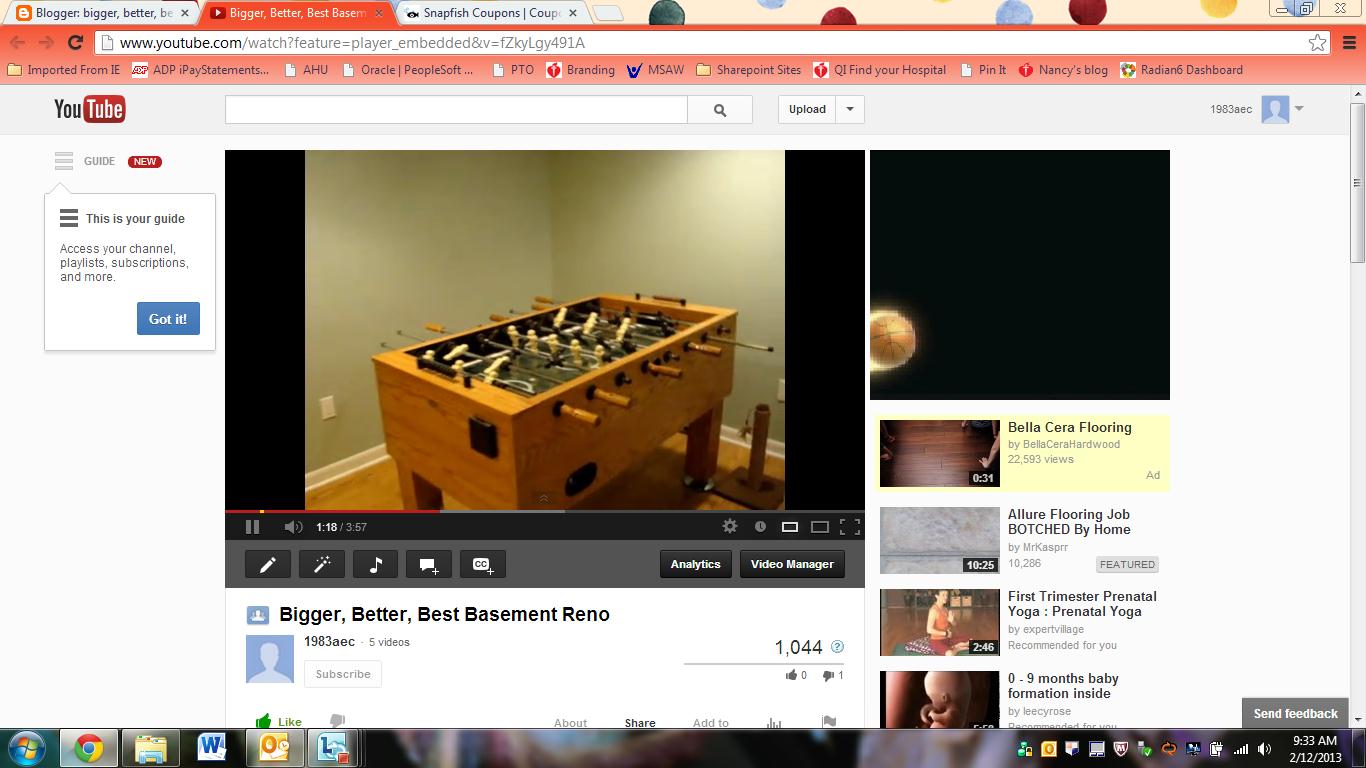The height and width of the screenshot is (768, 1366).
Task: Click the Watch Later clock icon
Action: click(760, 527)
